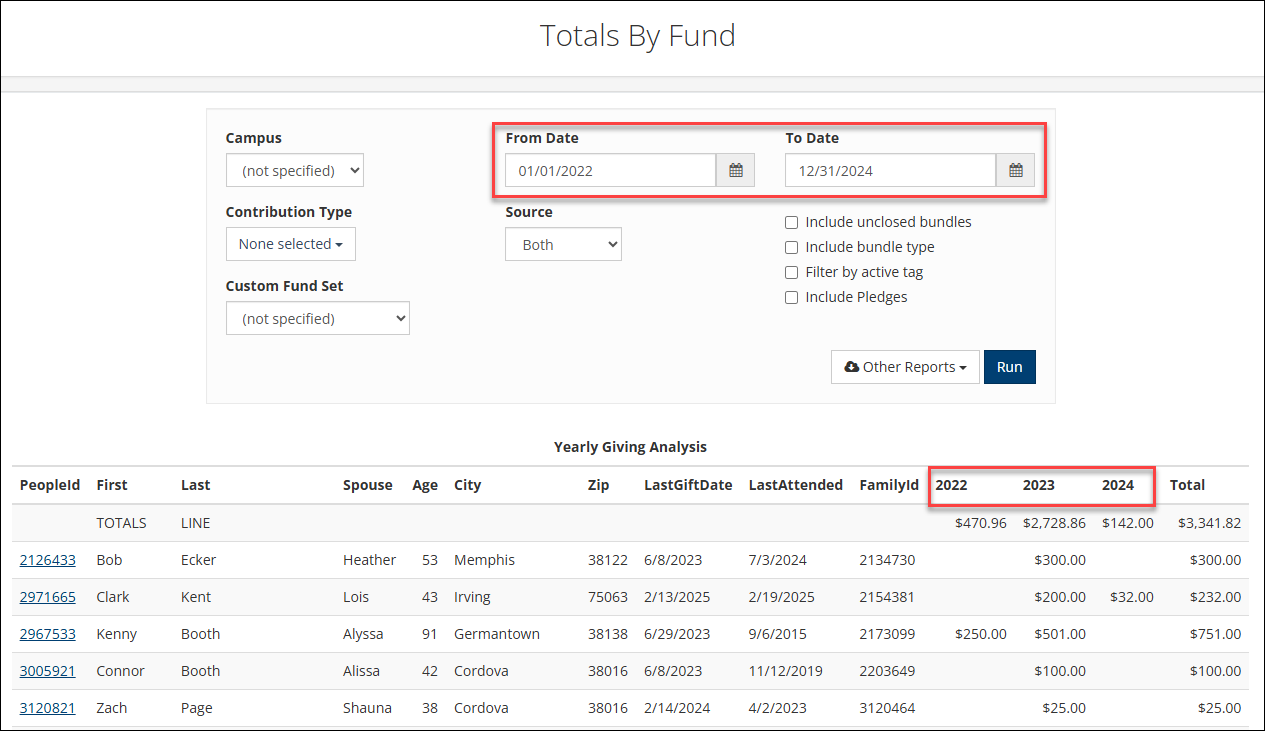Image resolution: width=1265 pixels, height=731 pixels.
Task: Click zip code 75063
Action: point(608,597)
